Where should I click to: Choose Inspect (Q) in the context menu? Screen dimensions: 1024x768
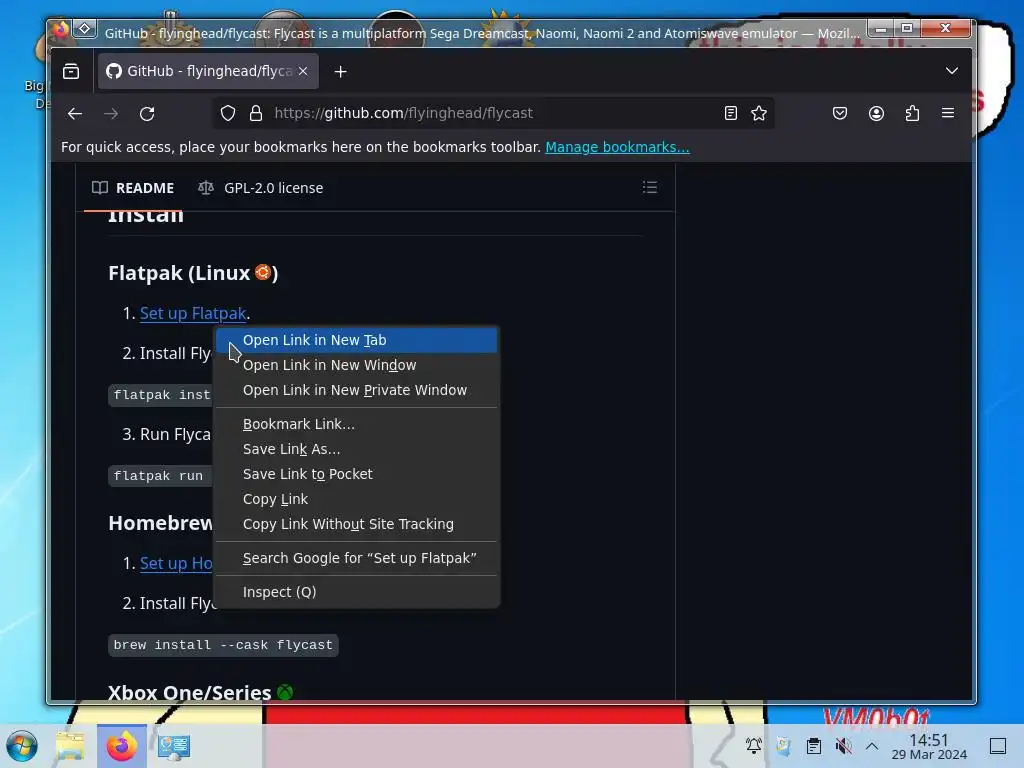coord(357,592)
